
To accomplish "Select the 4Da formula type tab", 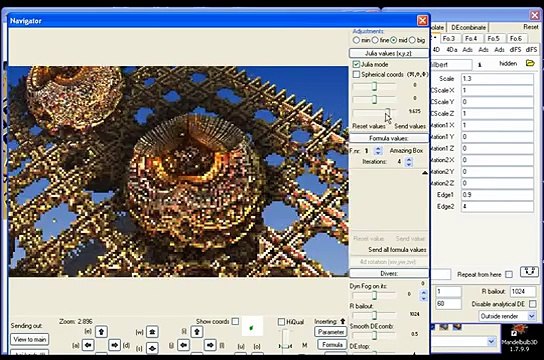I will pyautogui.click(x=452, y=50).
